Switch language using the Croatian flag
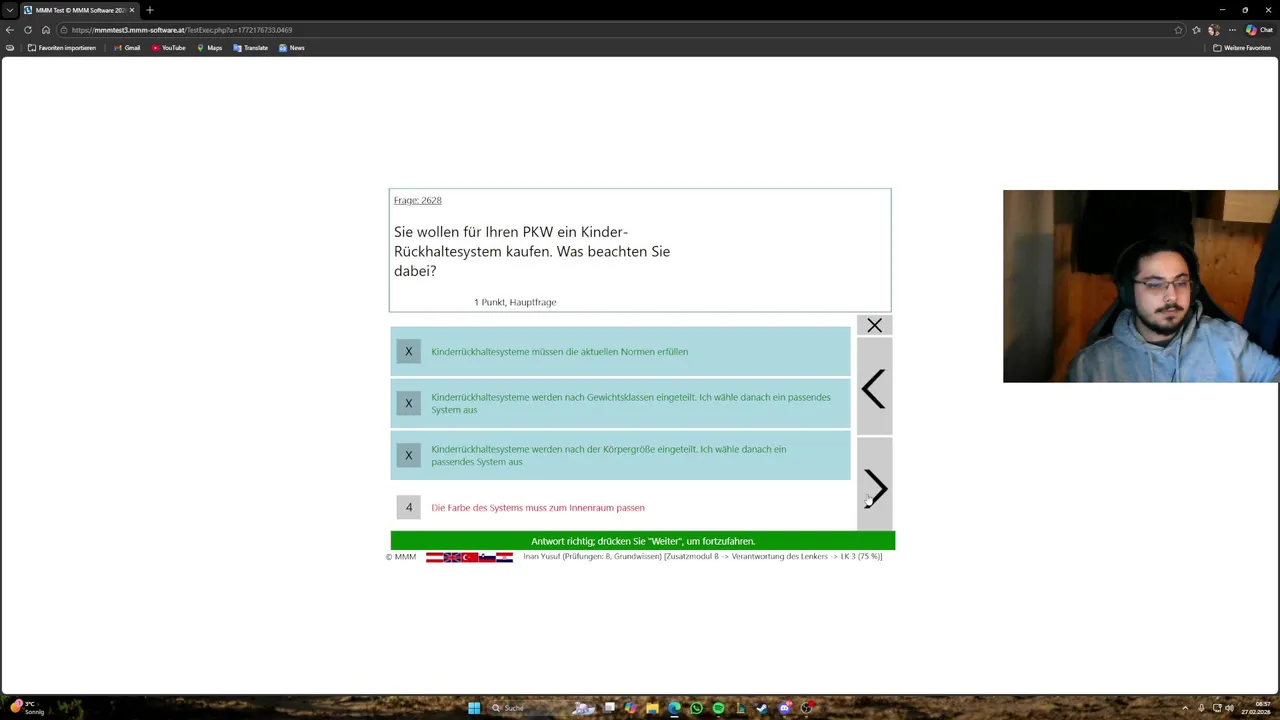The image size is (1280, 720). click(504, 557)
